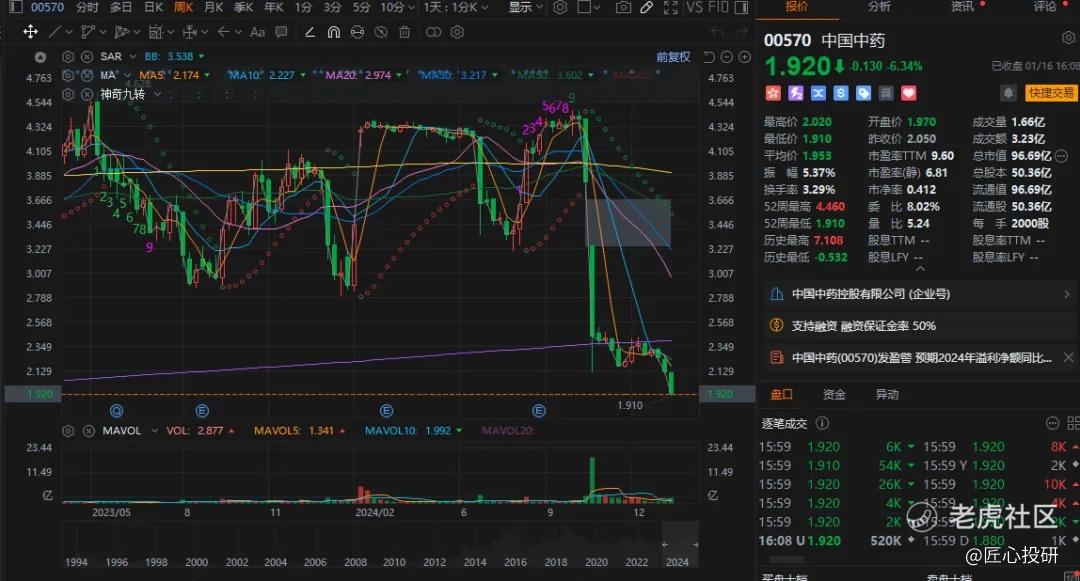Screen dimensions: 1080x581
Task: Open MAVOL indicator settings gear
Action: [68, 431]
